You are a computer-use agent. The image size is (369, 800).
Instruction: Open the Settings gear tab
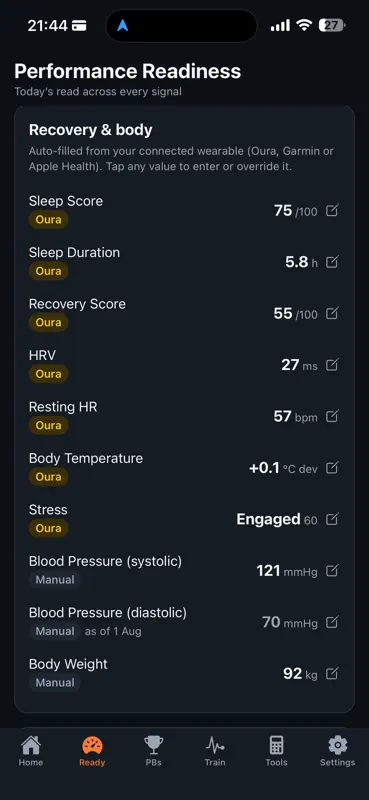337,751
